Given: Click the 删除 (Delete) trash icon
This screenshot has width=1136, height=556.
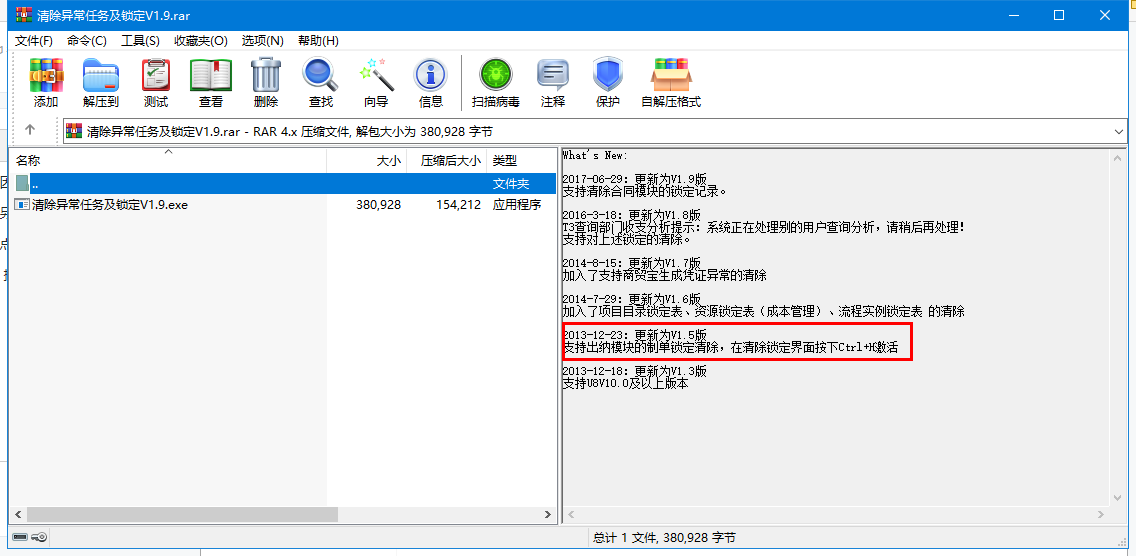Looking at the screenshot, I should (266, 75).
